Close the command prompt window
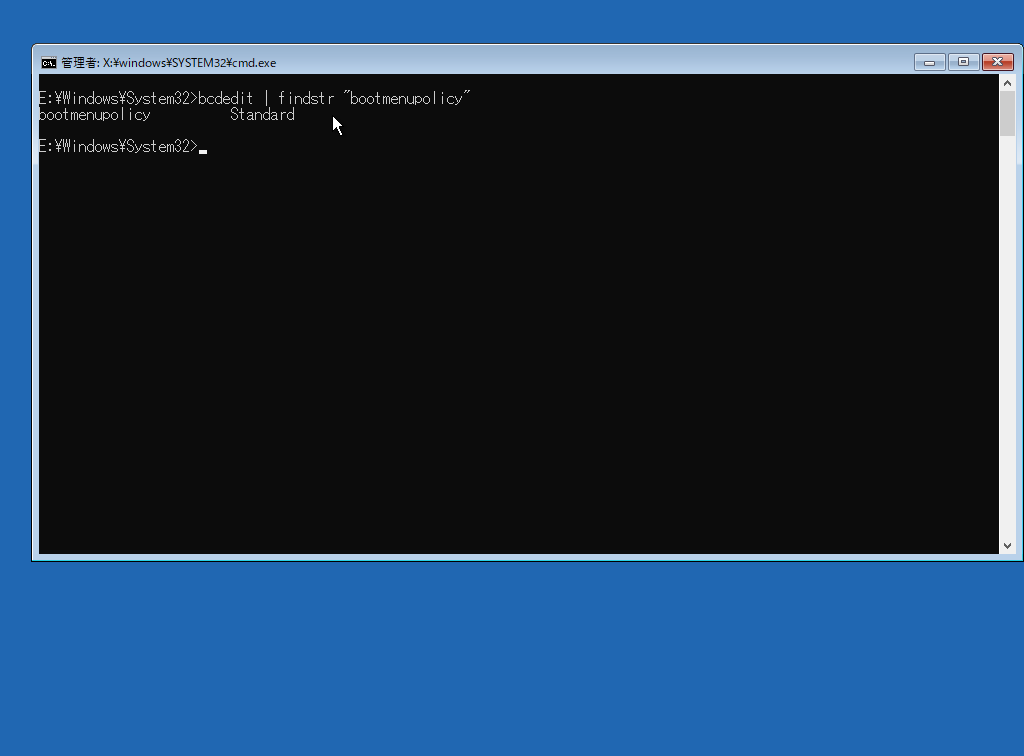Screen dimensions: 1024x756 tap(998, 62)
